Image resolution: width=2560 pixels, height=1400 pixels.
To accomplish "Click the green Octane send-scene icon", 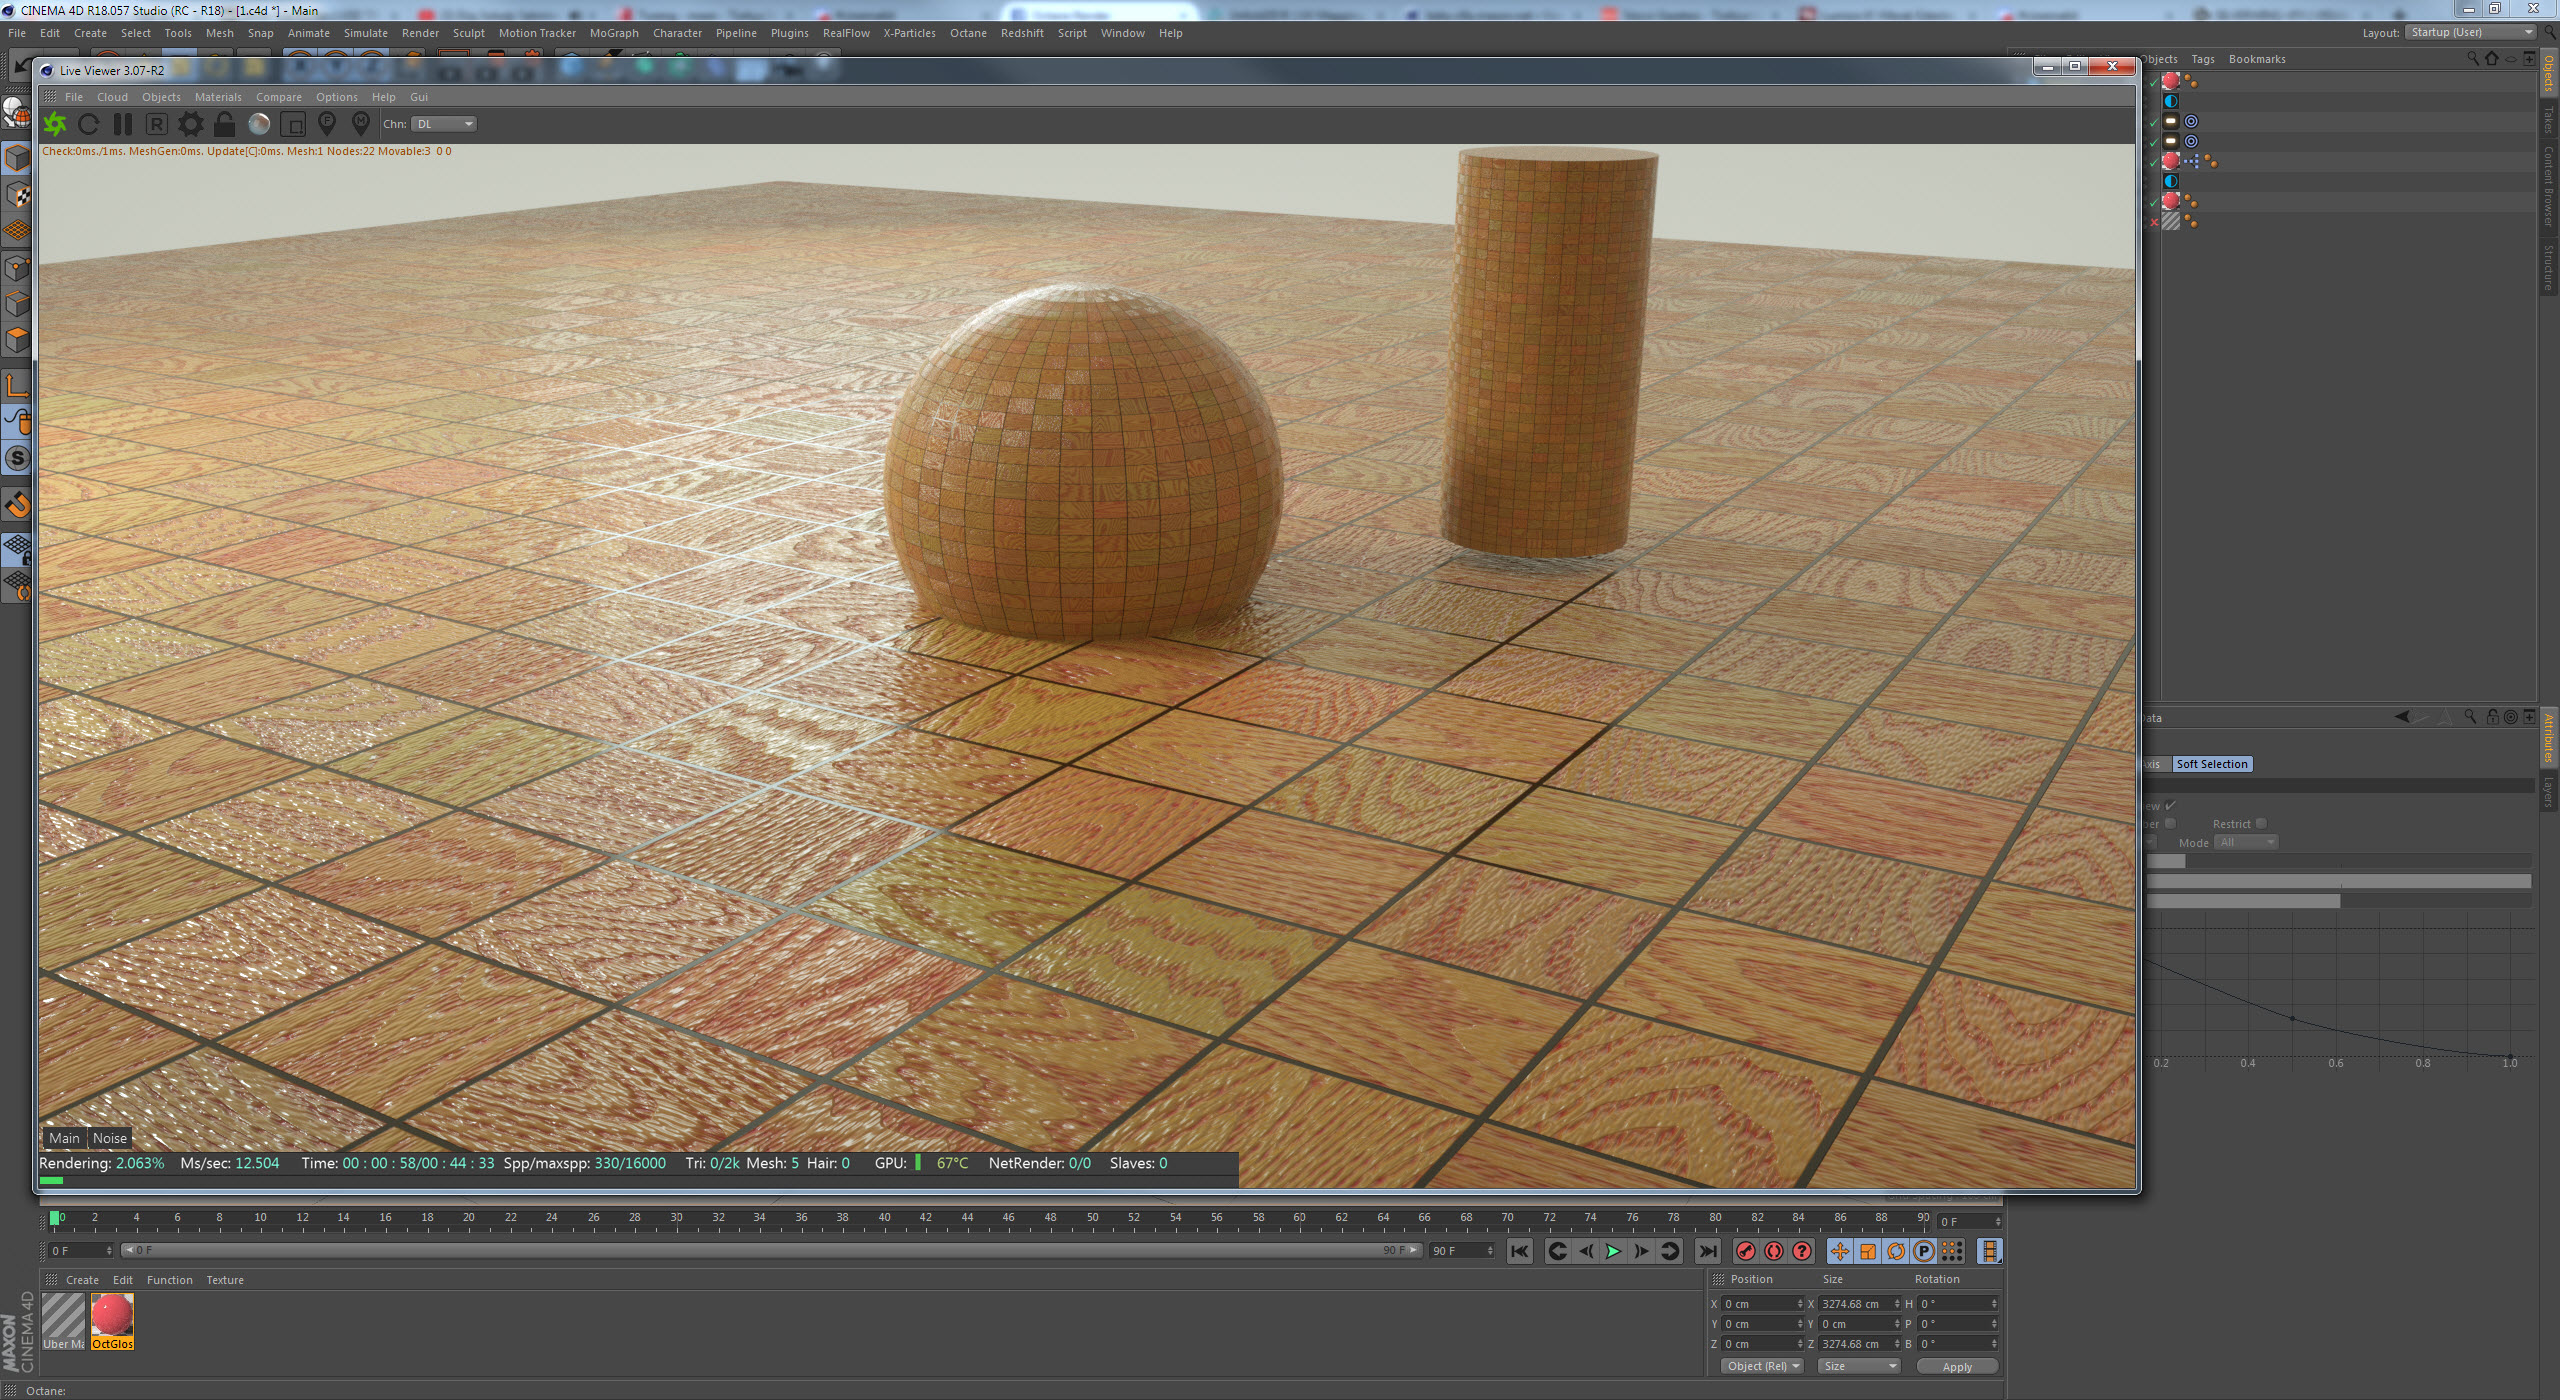I will coord(55,124).
